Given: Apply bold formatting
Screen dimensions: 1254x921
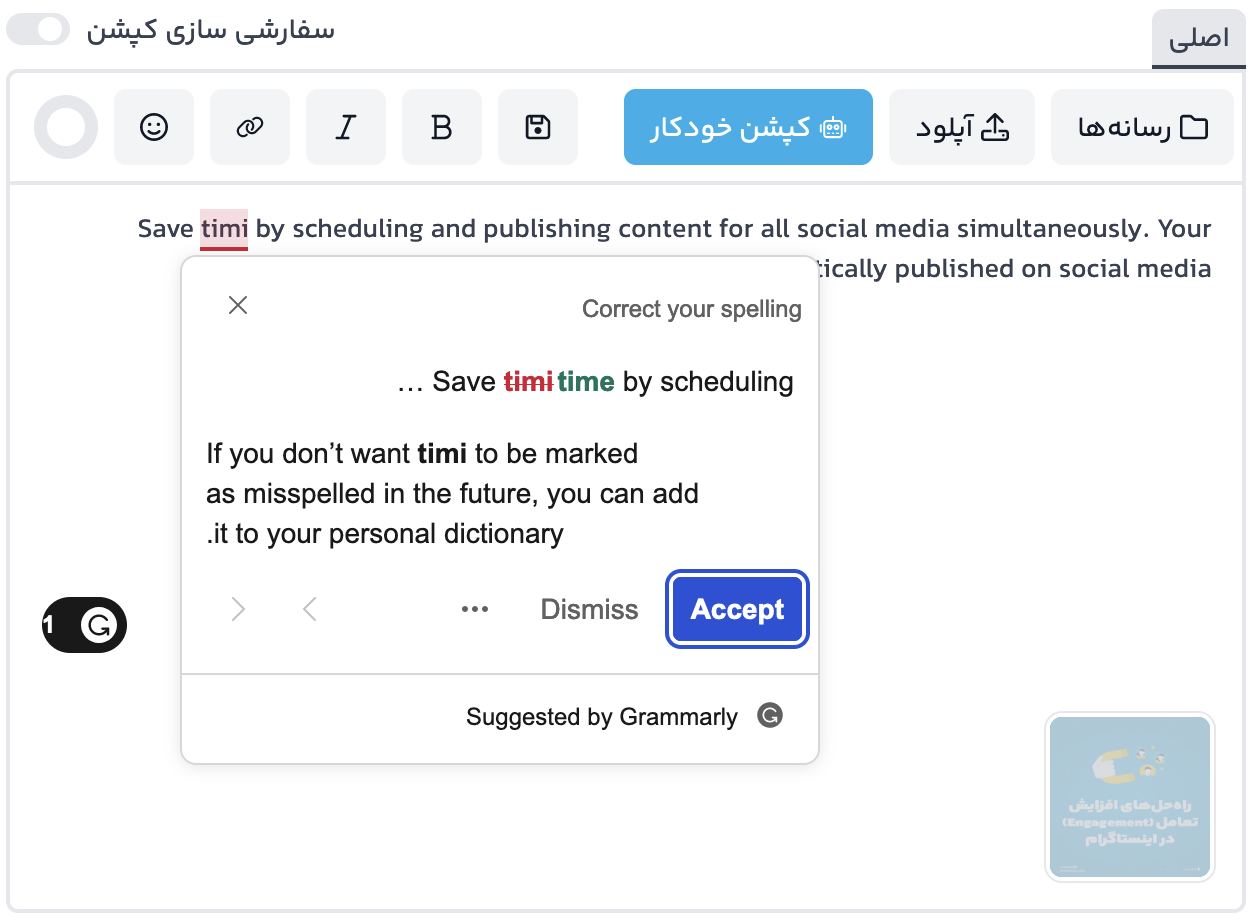Looking at the screenshot, I should tap(442, 127).
